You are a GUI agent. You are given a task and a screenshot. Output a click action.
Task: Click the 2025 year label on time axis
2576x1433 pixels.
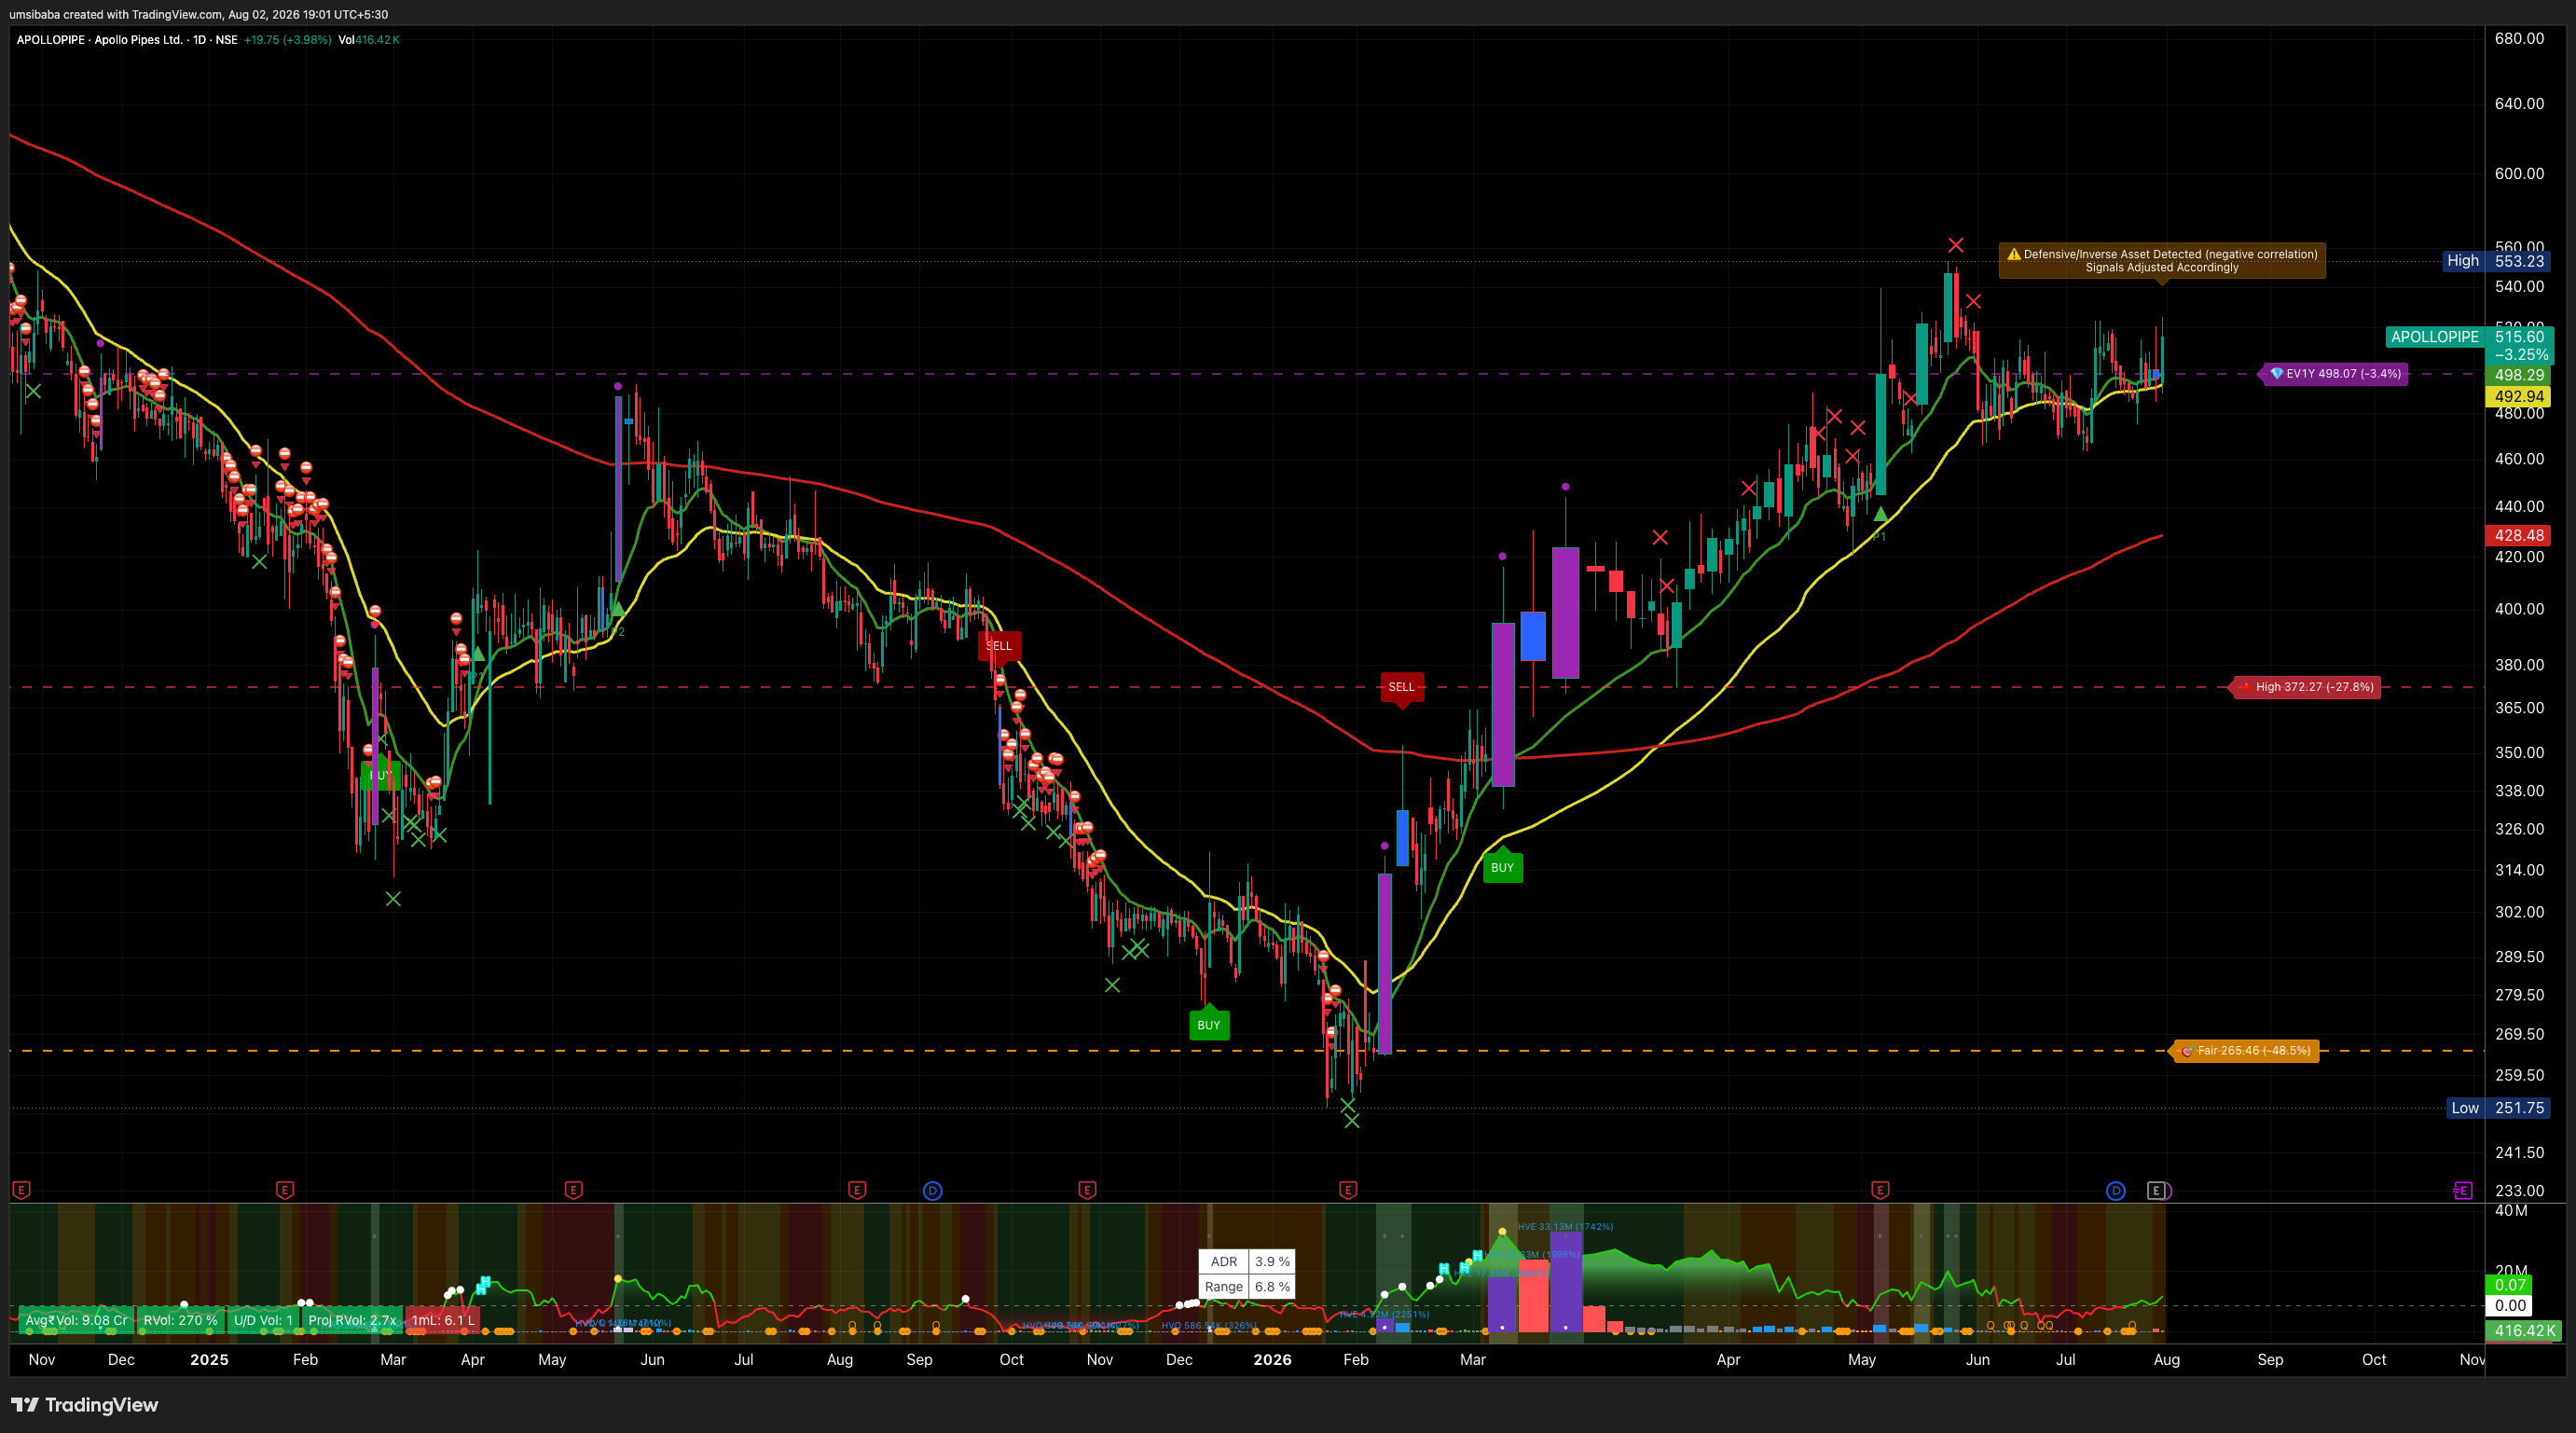(x=209, y=1360)
